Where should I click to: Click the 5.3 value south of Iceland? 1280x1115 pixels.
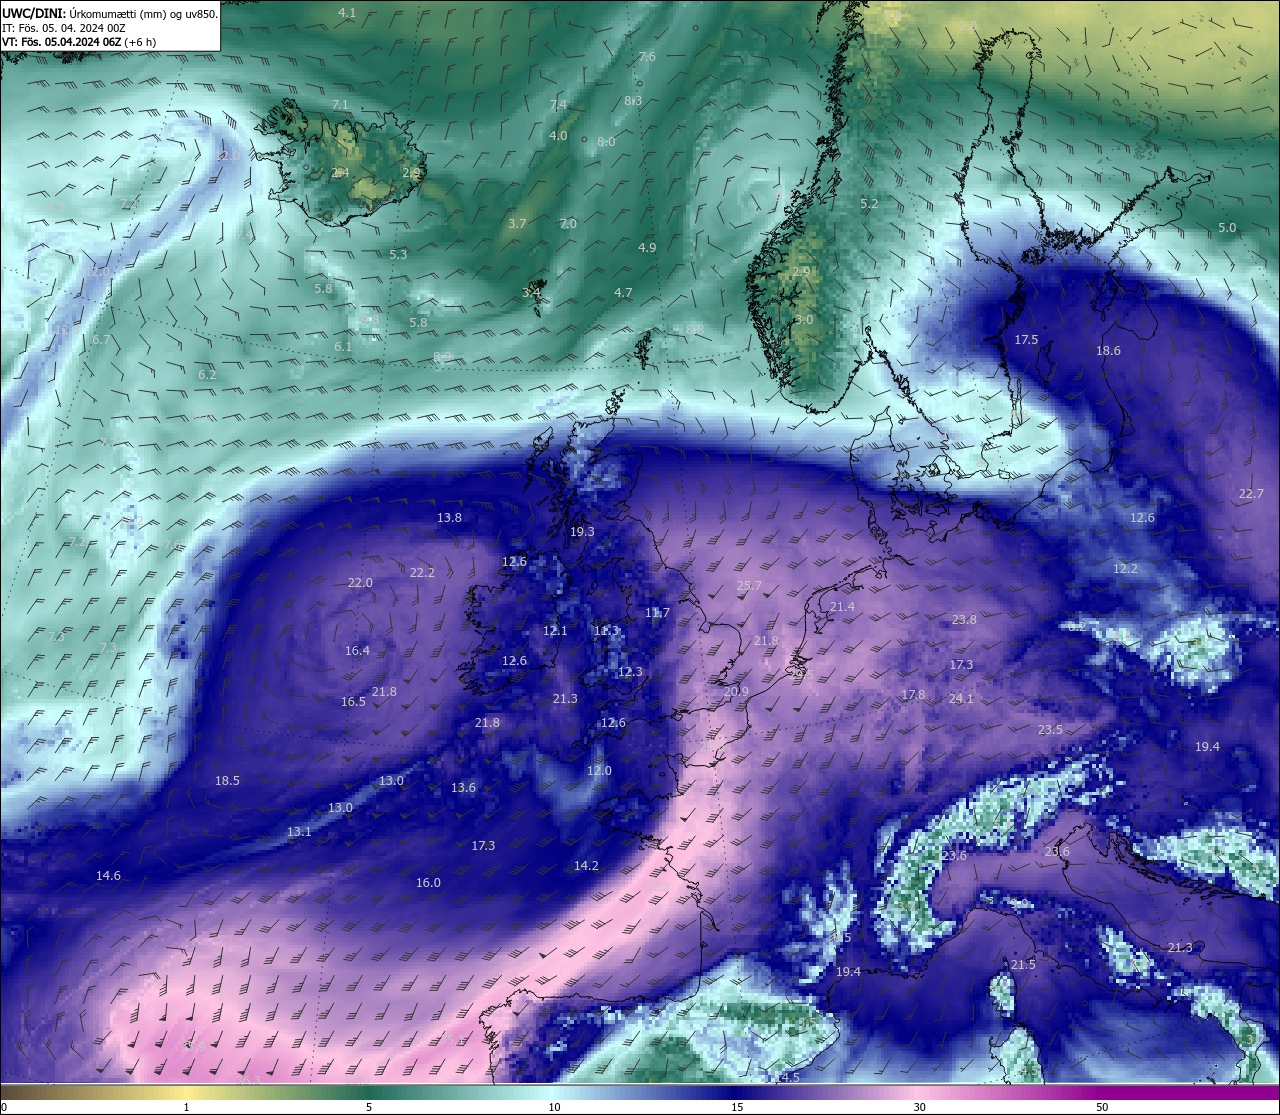coord(398,255)
